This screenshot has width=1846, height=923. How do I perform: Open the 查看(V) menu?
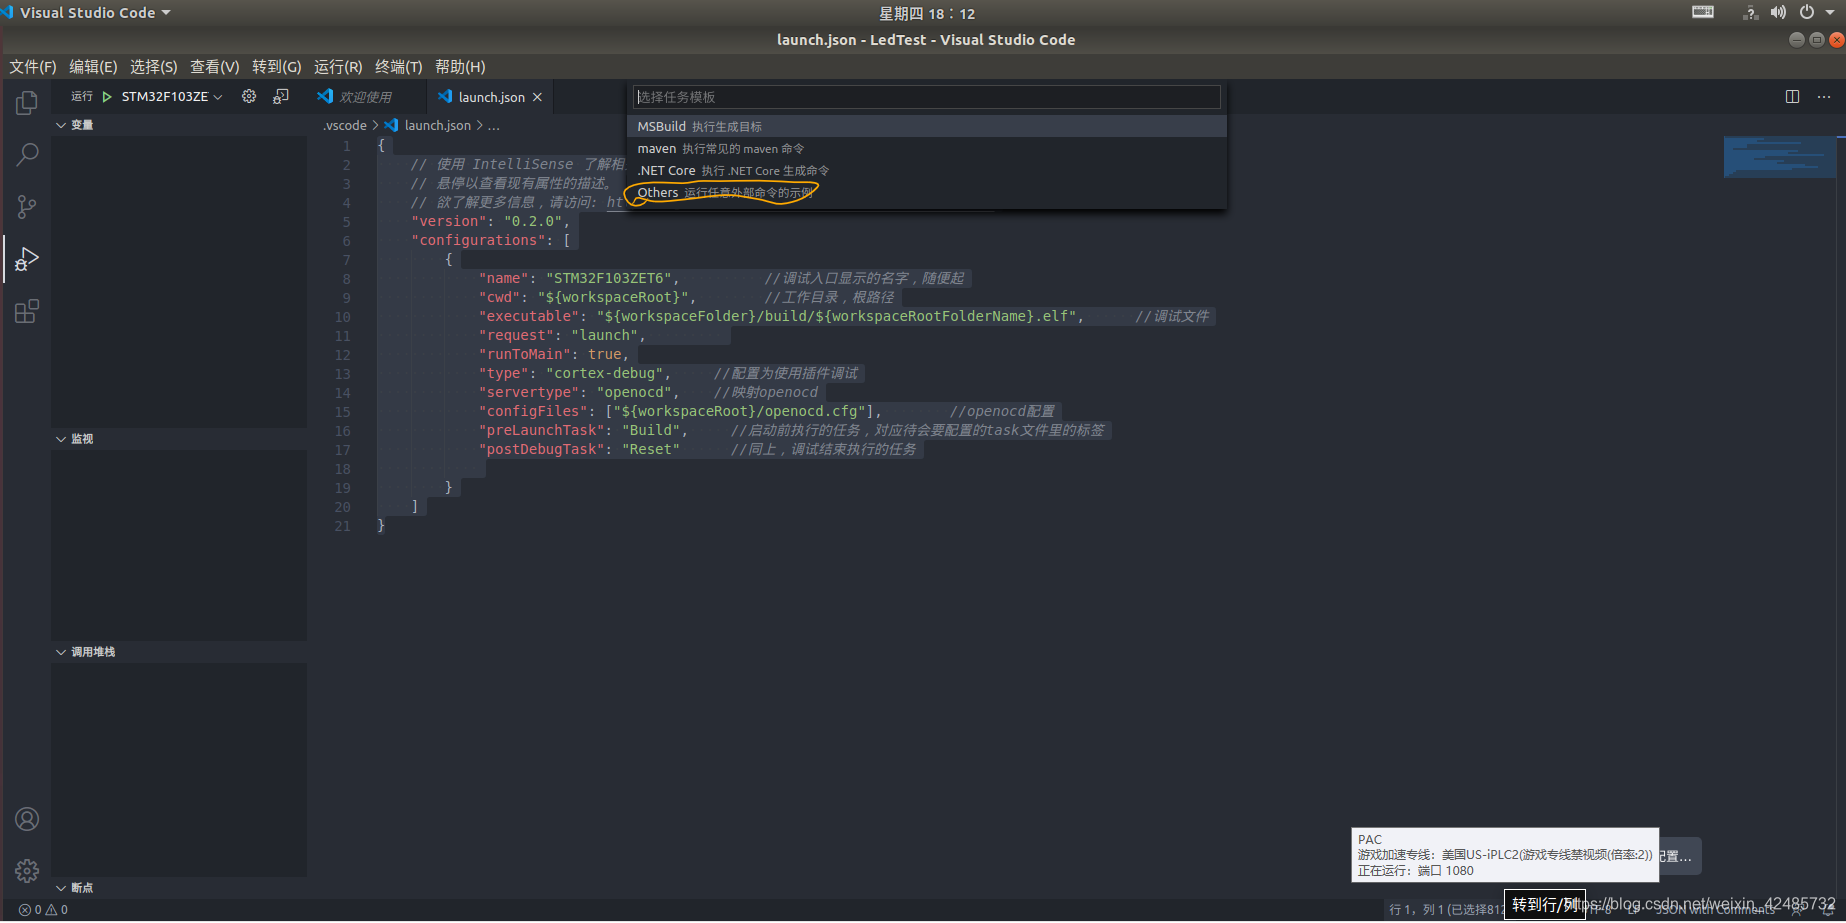pos(215,67)
